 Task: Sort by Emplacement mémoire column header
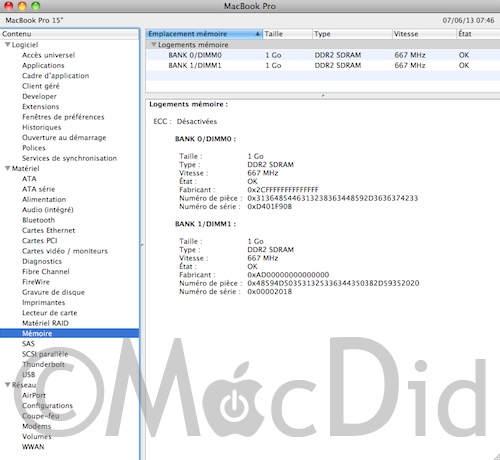click(x=204, y=34)
